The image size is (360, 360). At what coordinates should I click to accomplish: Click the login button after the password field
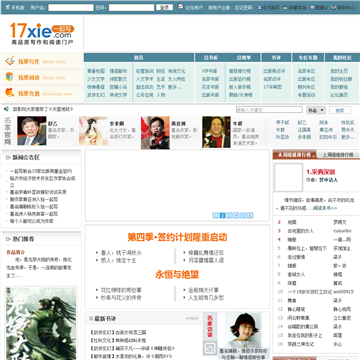[x=164, y=7]
